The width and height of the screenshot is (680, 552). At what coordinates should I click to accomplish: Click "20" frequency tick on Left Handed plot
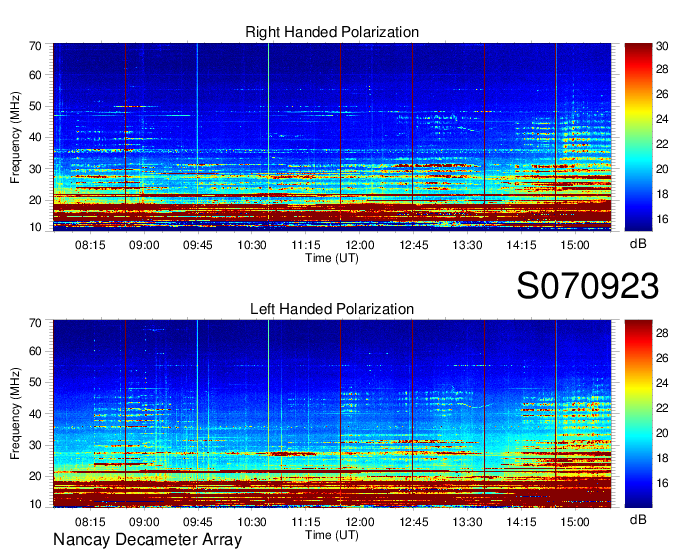click(35, 477)
